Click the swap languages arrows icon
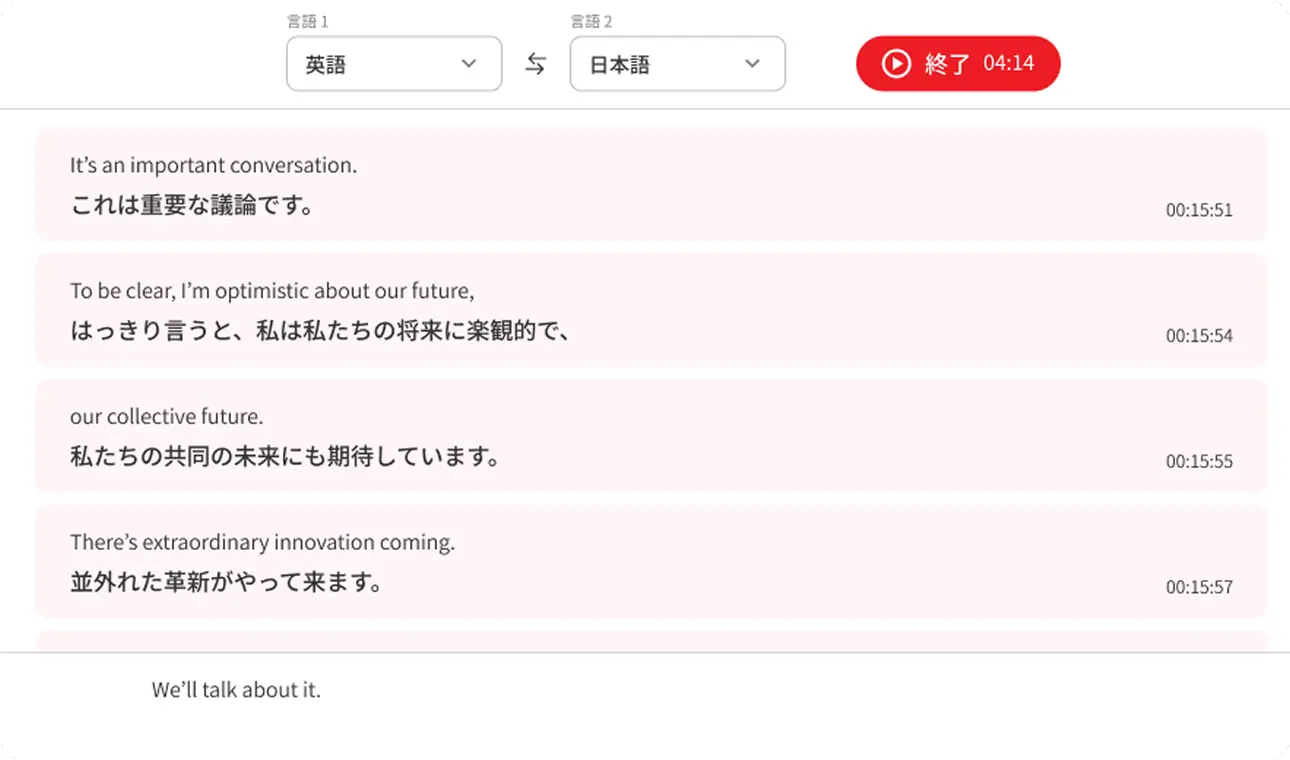The width and height of the screenshot is (1290, 760). 536,64
